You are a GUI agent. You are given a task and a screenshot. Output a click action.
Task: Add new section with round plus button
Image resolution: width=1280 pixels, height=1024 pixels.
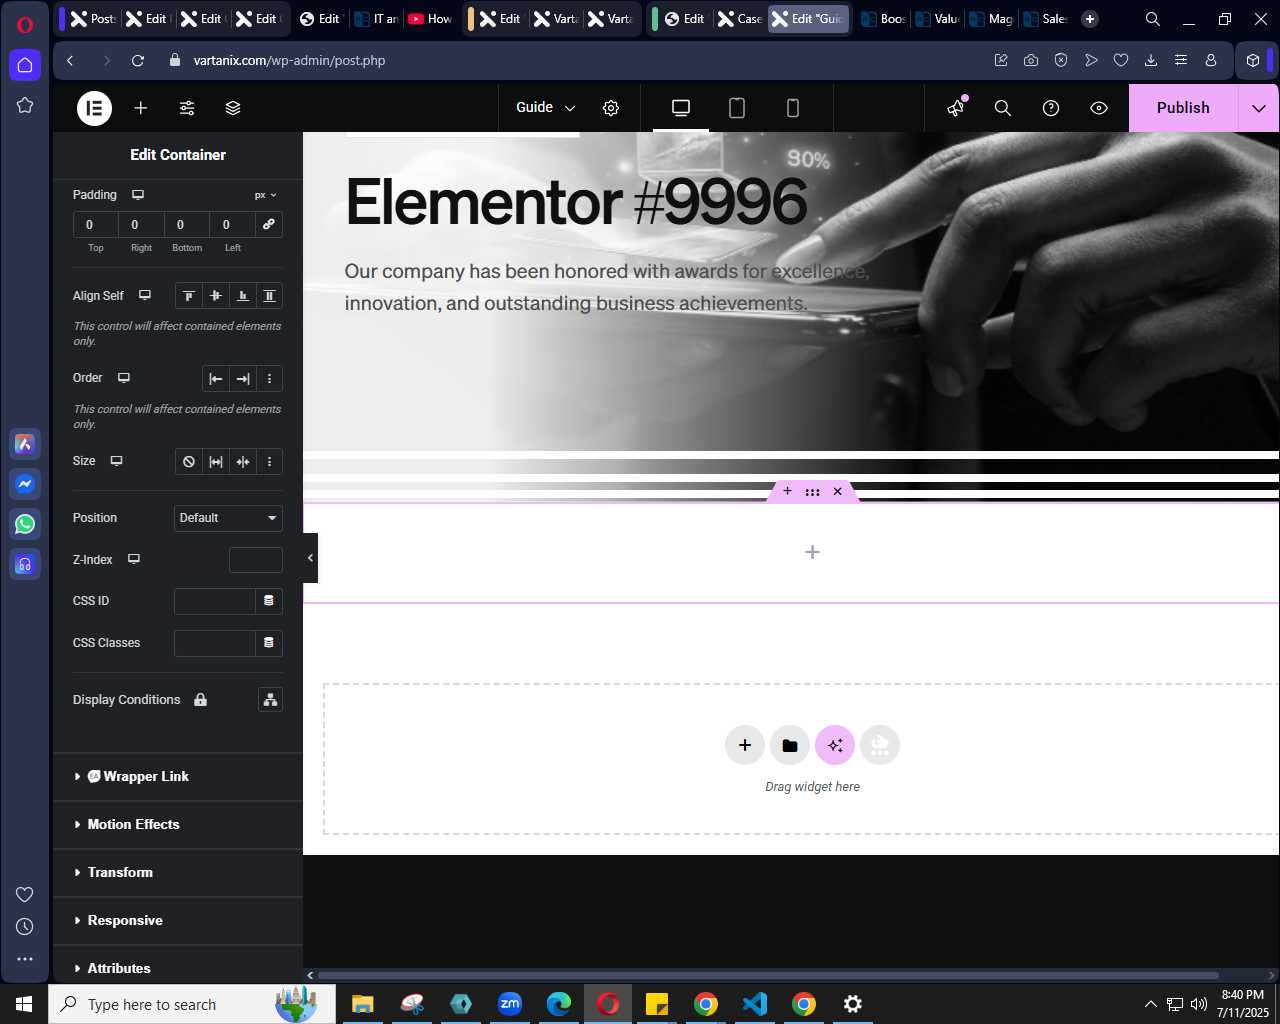pos(745,745)
